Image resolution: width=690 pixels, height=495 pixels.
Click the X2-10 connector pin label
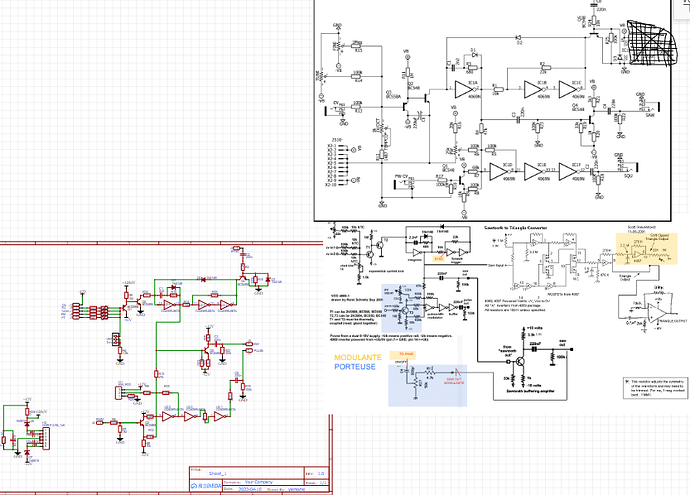(330, 185)
